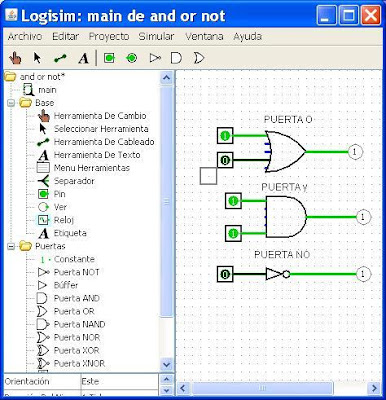The height and width of the screenshot is (400, 386).
Task: Choose Separador in tree
Action: [74, 181]
